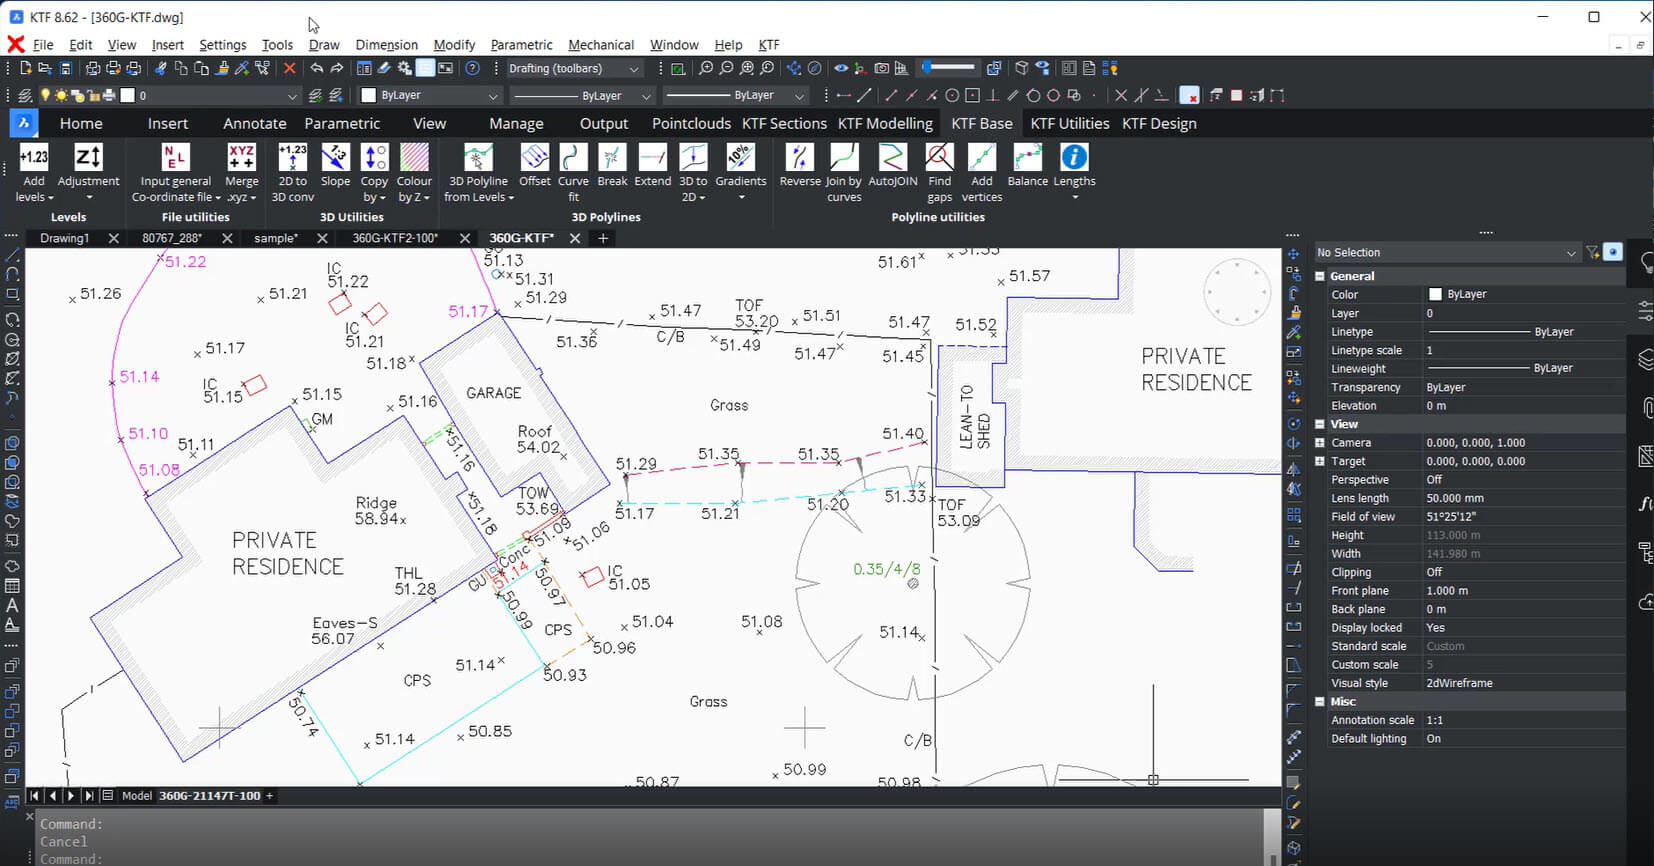
Task: Expand the Camera property row
Action: pyautogui.click(x=1320, y=443)
